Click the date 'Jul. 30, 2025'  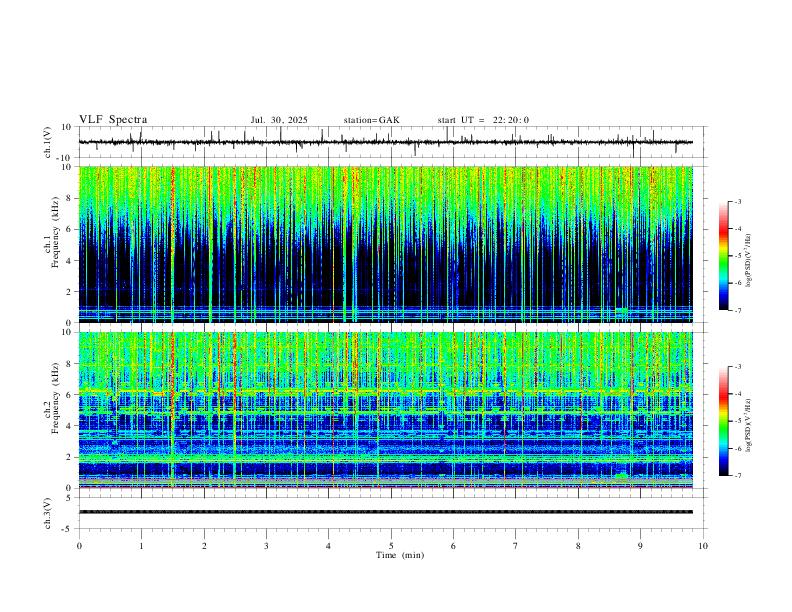coord(279,120)
